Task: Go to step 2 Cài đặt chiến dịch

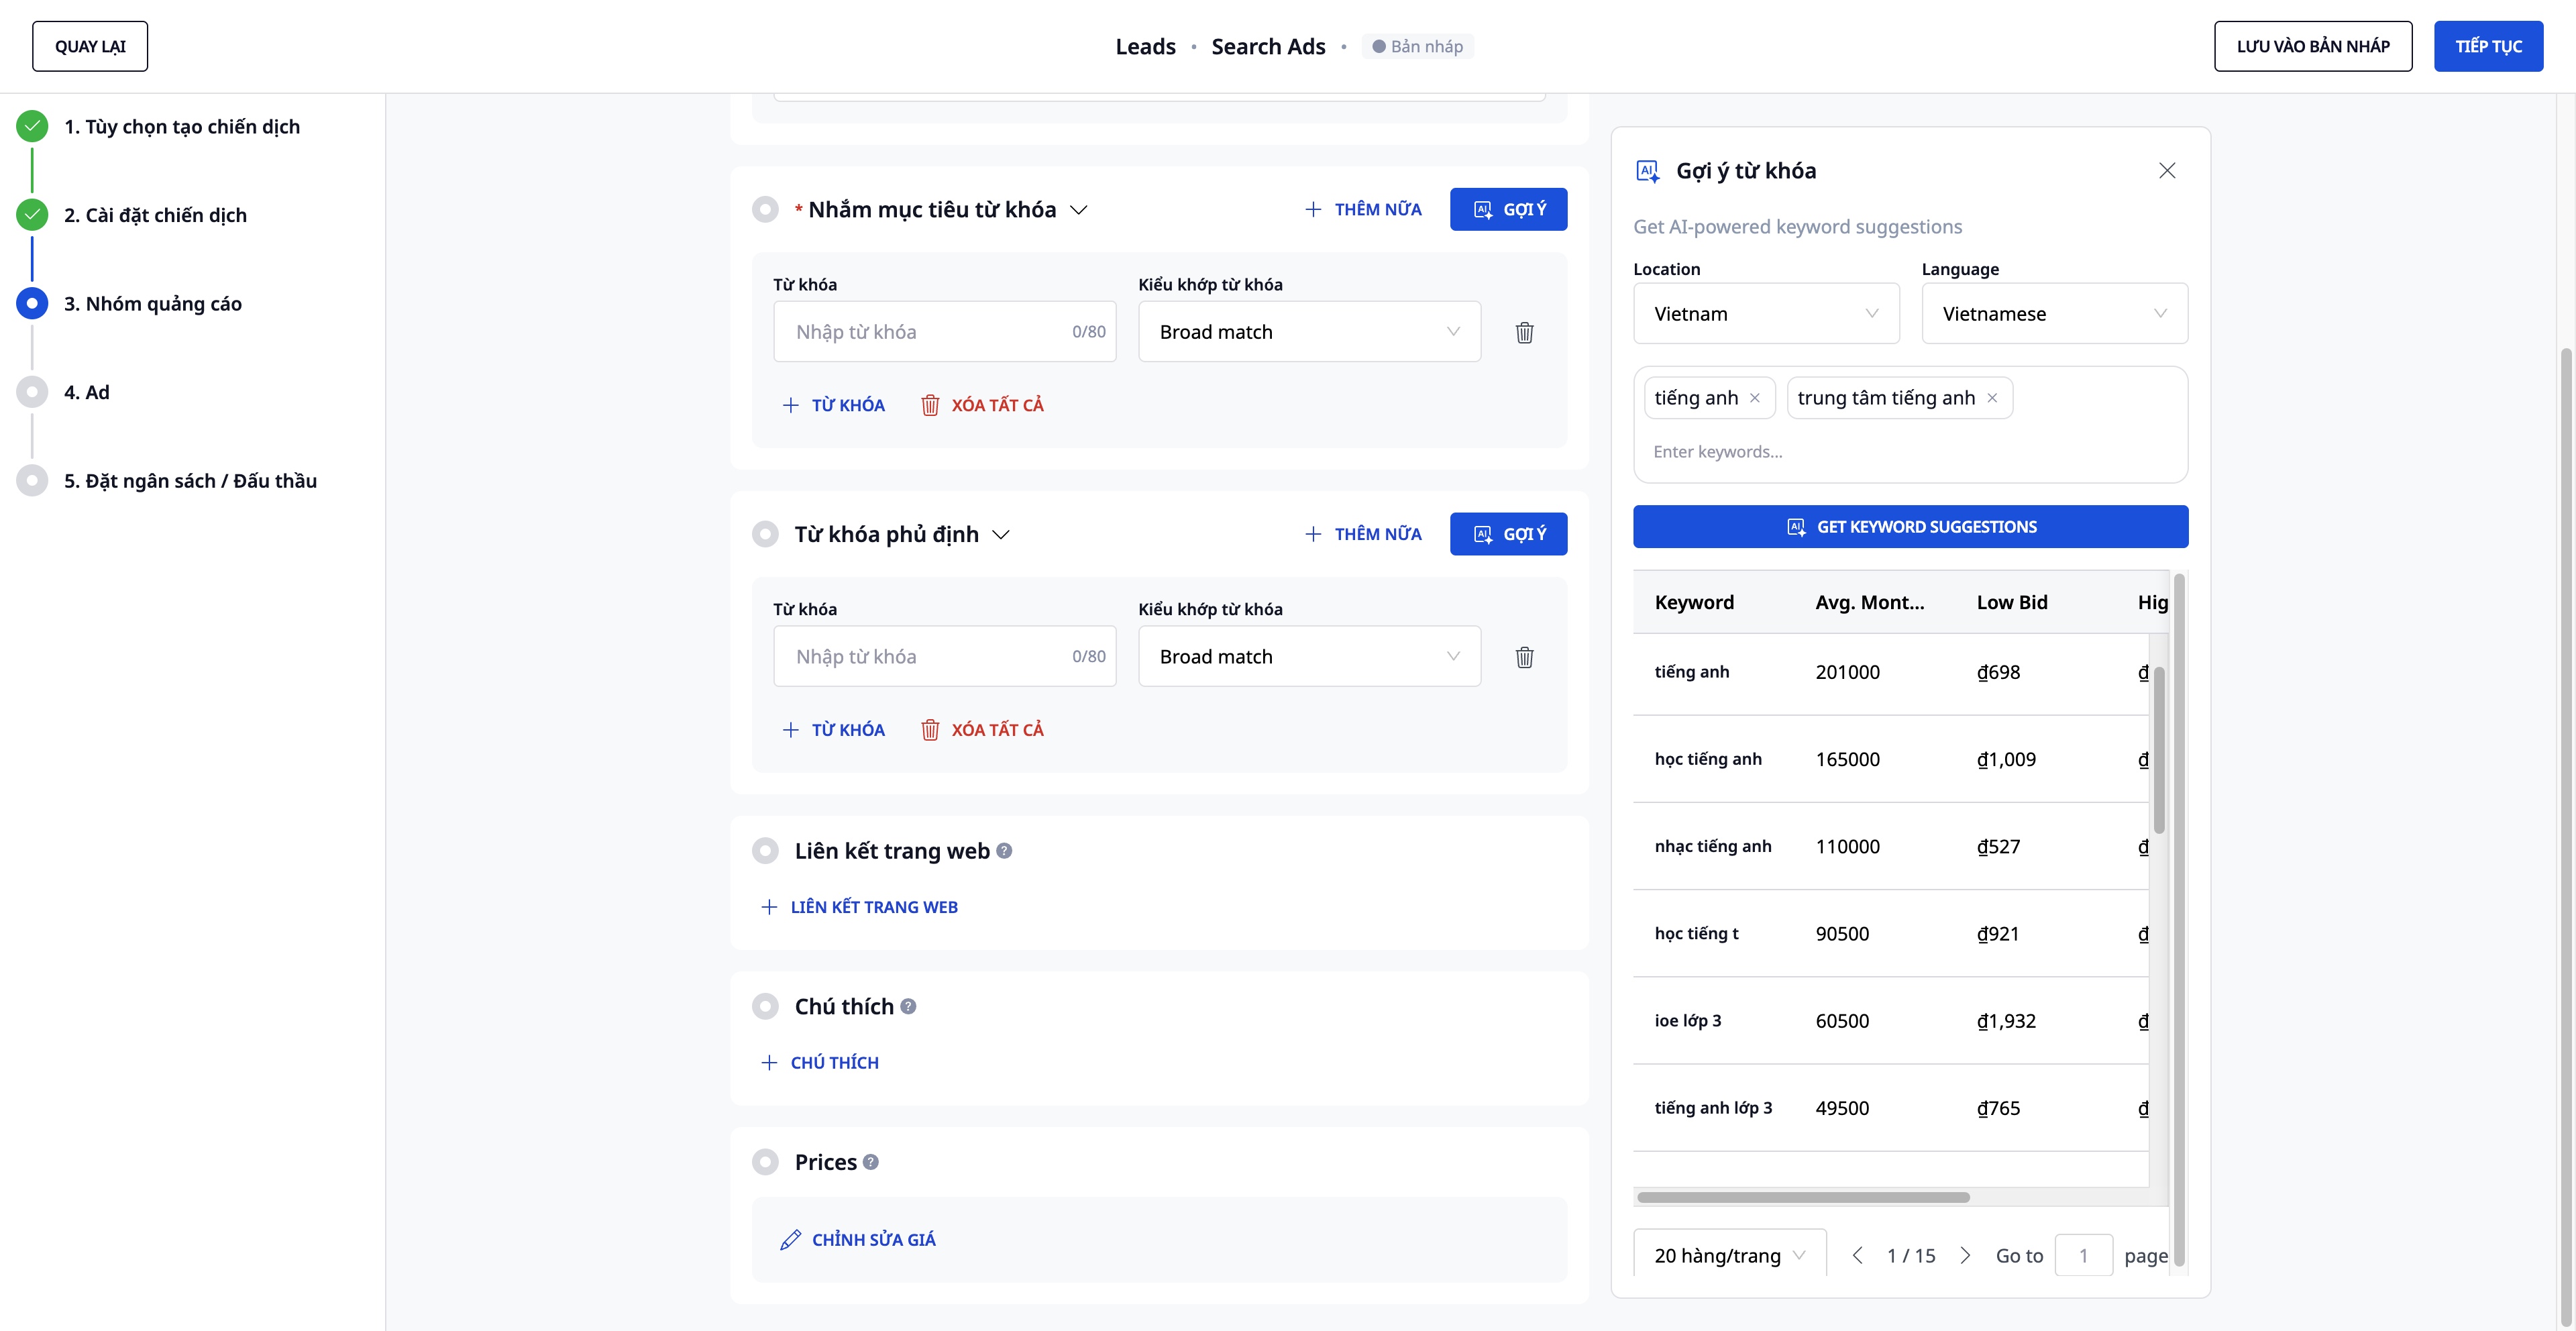Action: pyautogui.click(x=155, y=215)
